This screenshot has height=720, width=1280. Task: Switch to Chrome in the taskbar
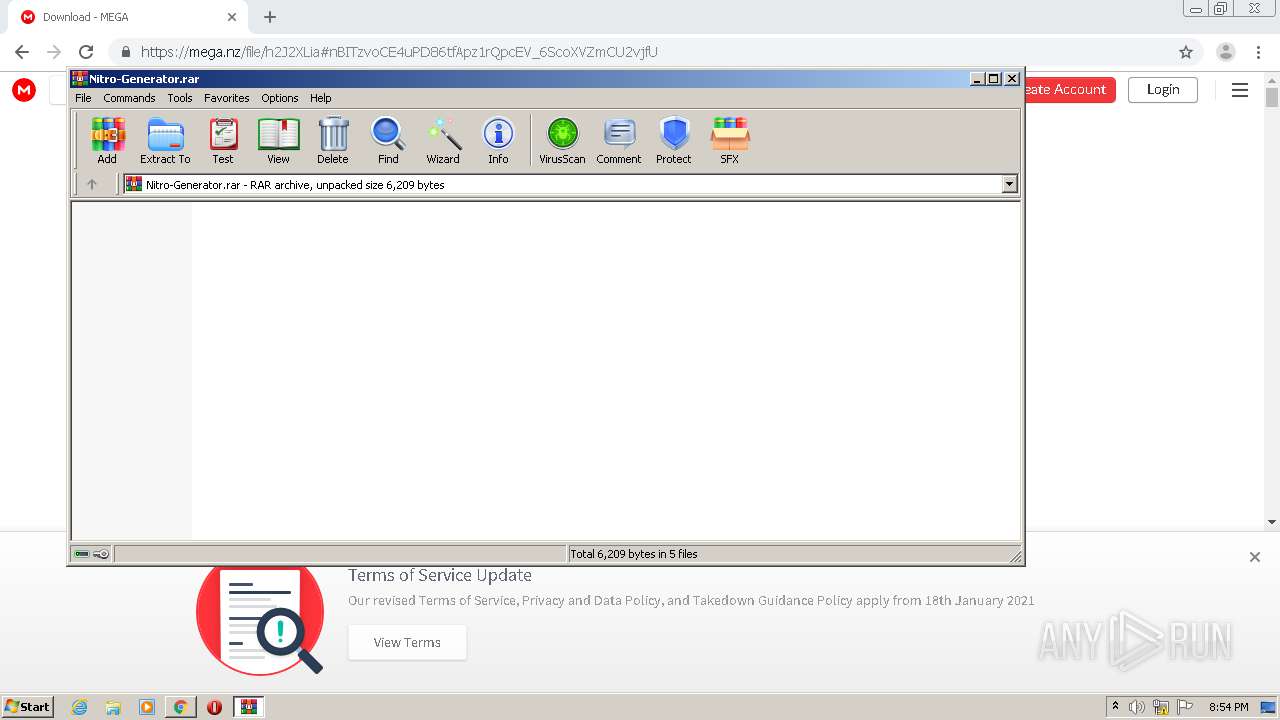(180, 707)
